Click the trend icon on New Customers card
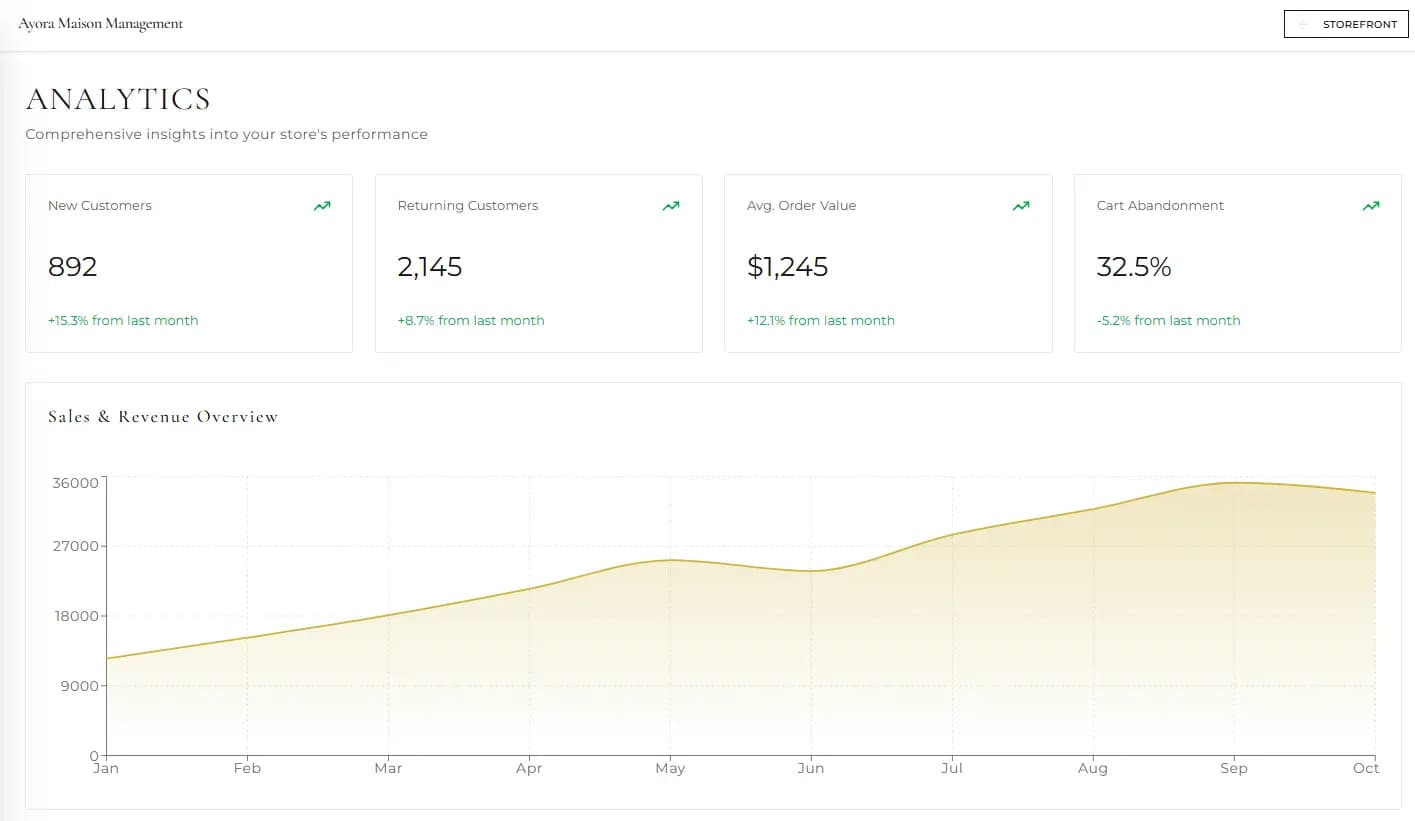This screenshot has width=1415, height=821. (321, 206)
